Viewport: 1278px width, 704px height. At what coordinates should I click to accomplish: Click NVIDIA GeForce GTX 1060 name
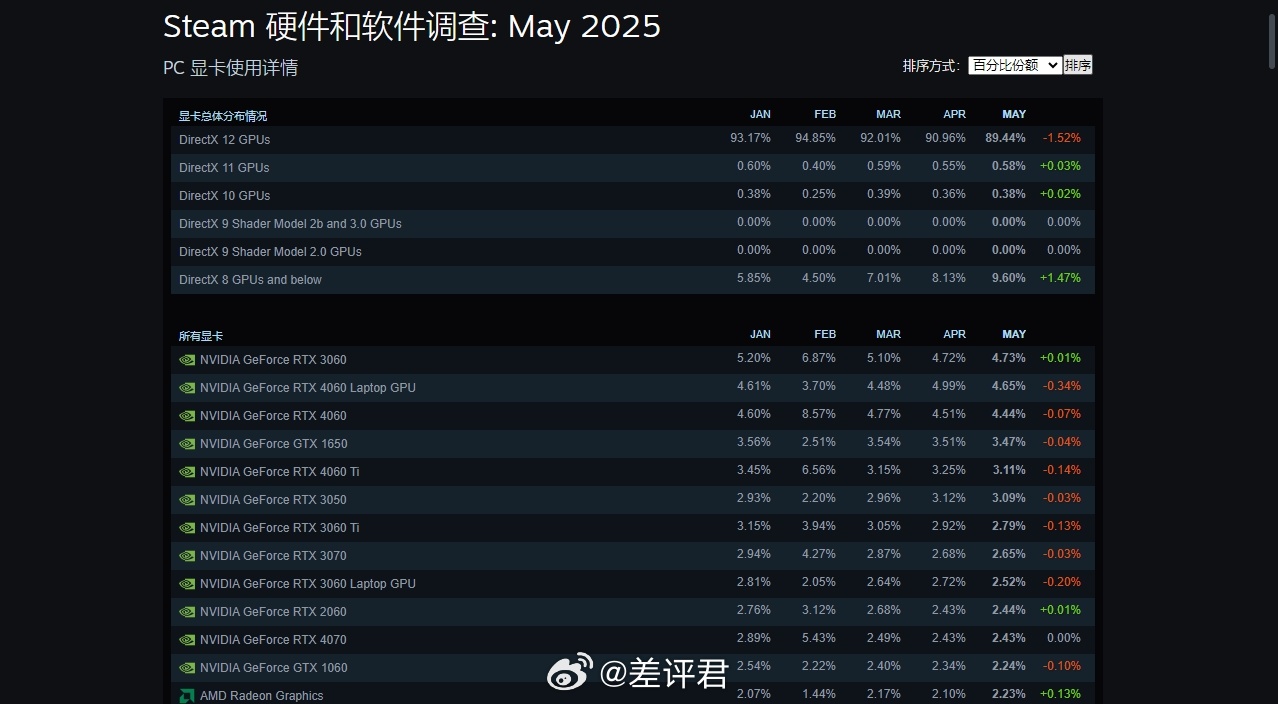pos(274,668)
